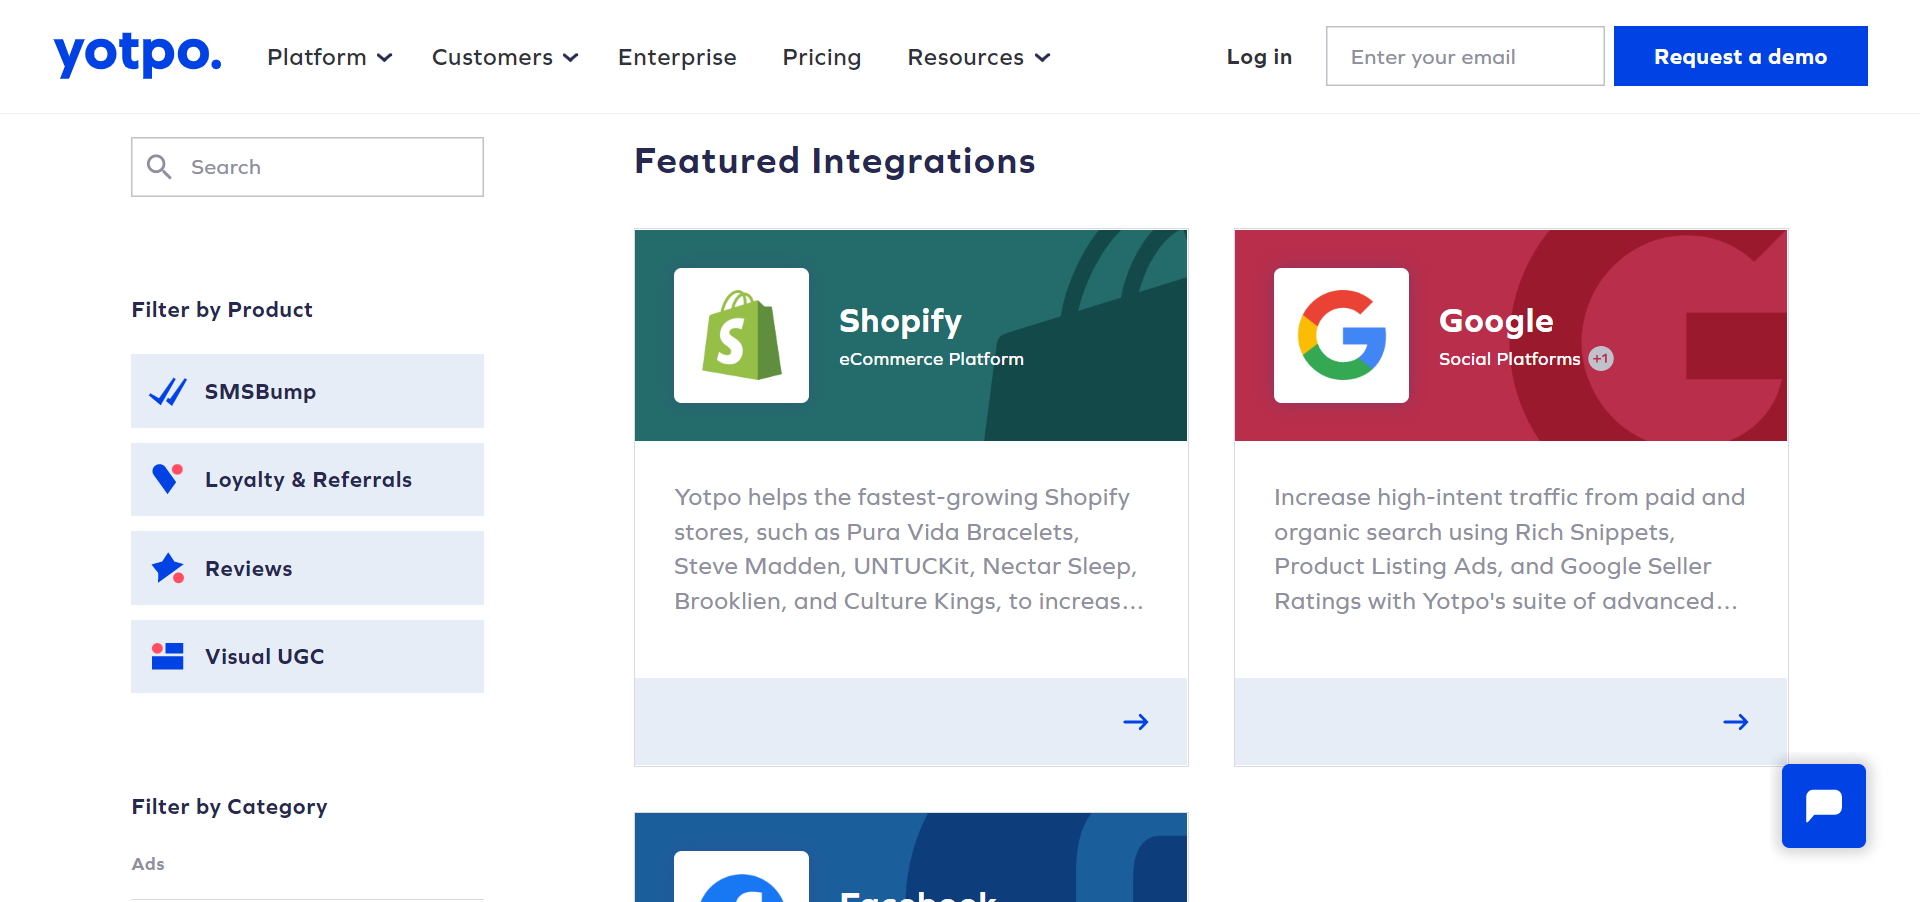Click the Shopify shopping bag logo
Image resolution: width=1920 pixels, height=902 pixels.
741,335
